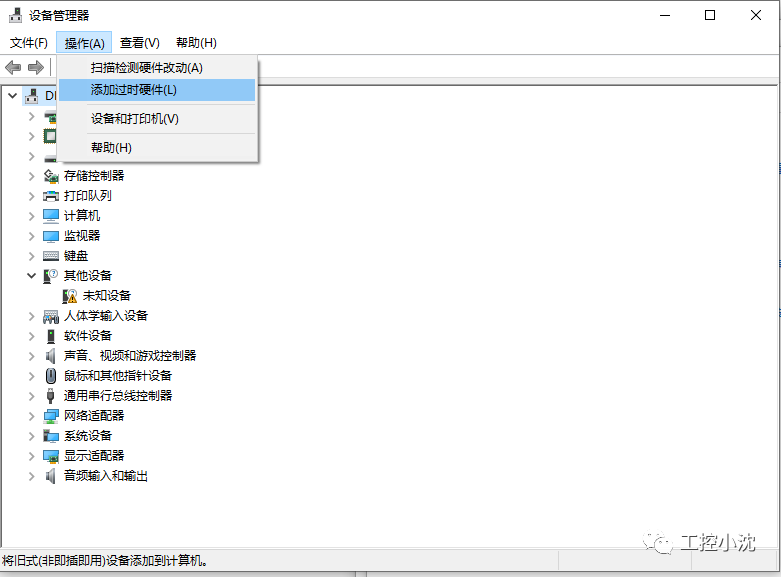The image size is (781, 577).
Task: Click the 监视器 display icon
Action: (x=51, y=236)
